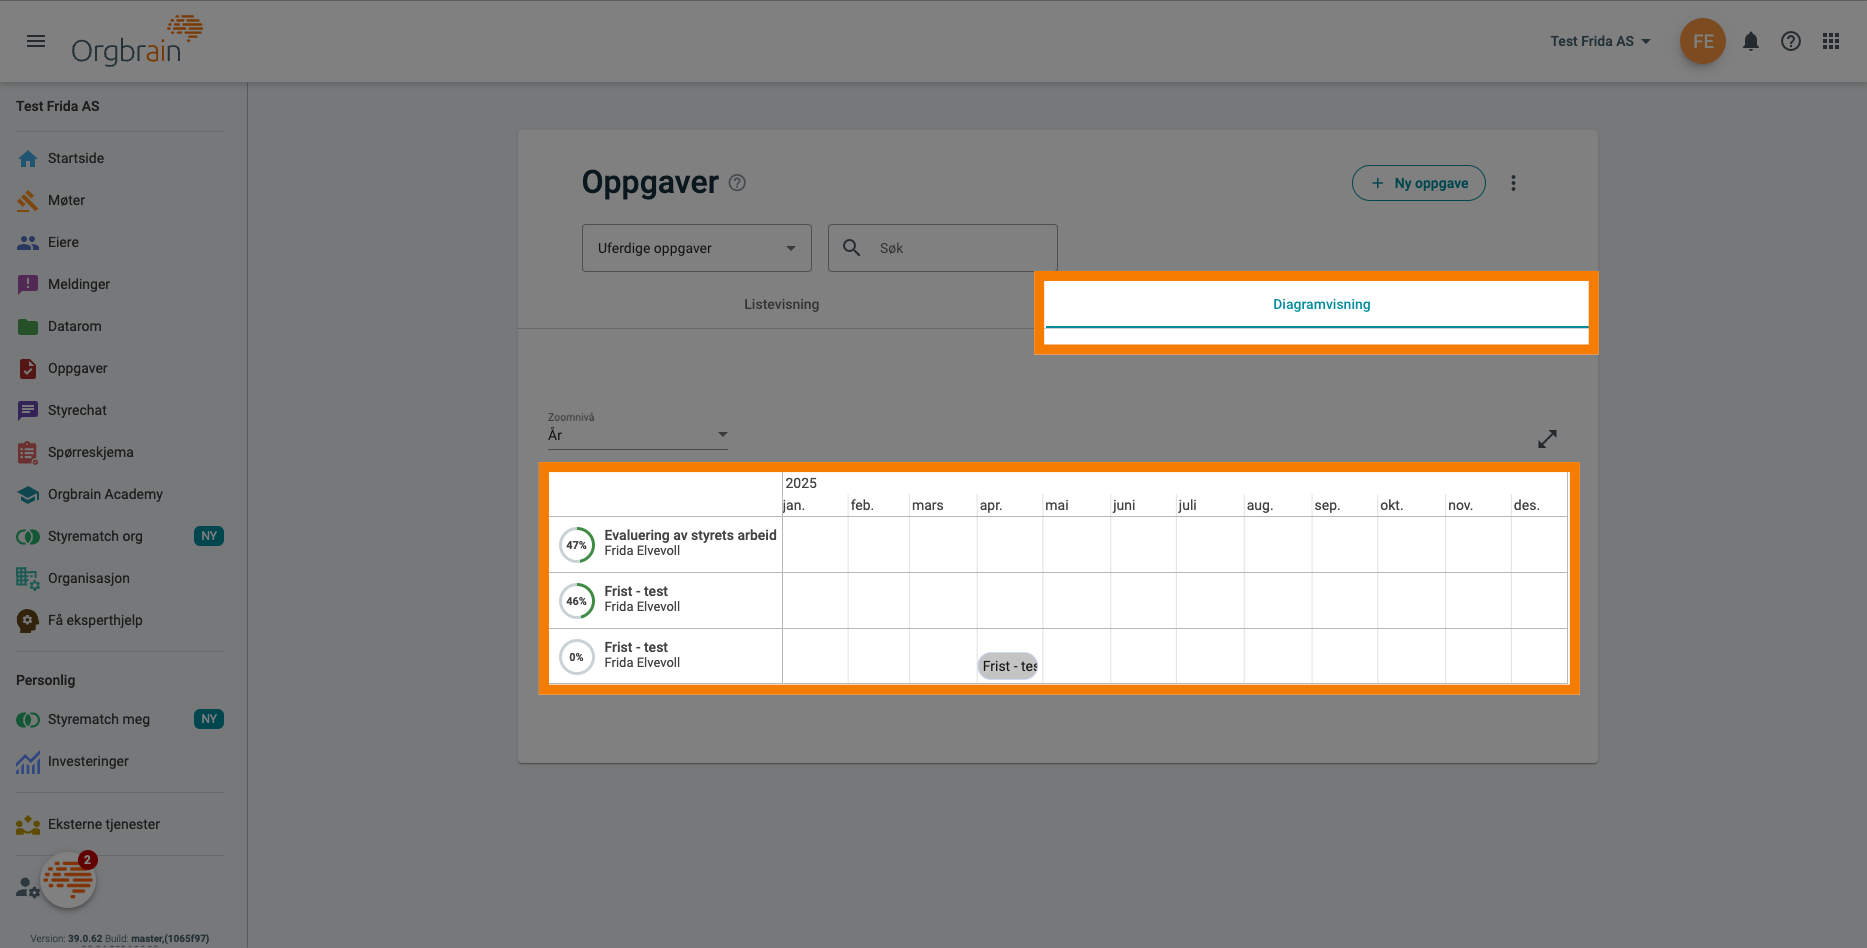Click the juni month column header
1867x948 pixels.
click(x=1124, y=505)
